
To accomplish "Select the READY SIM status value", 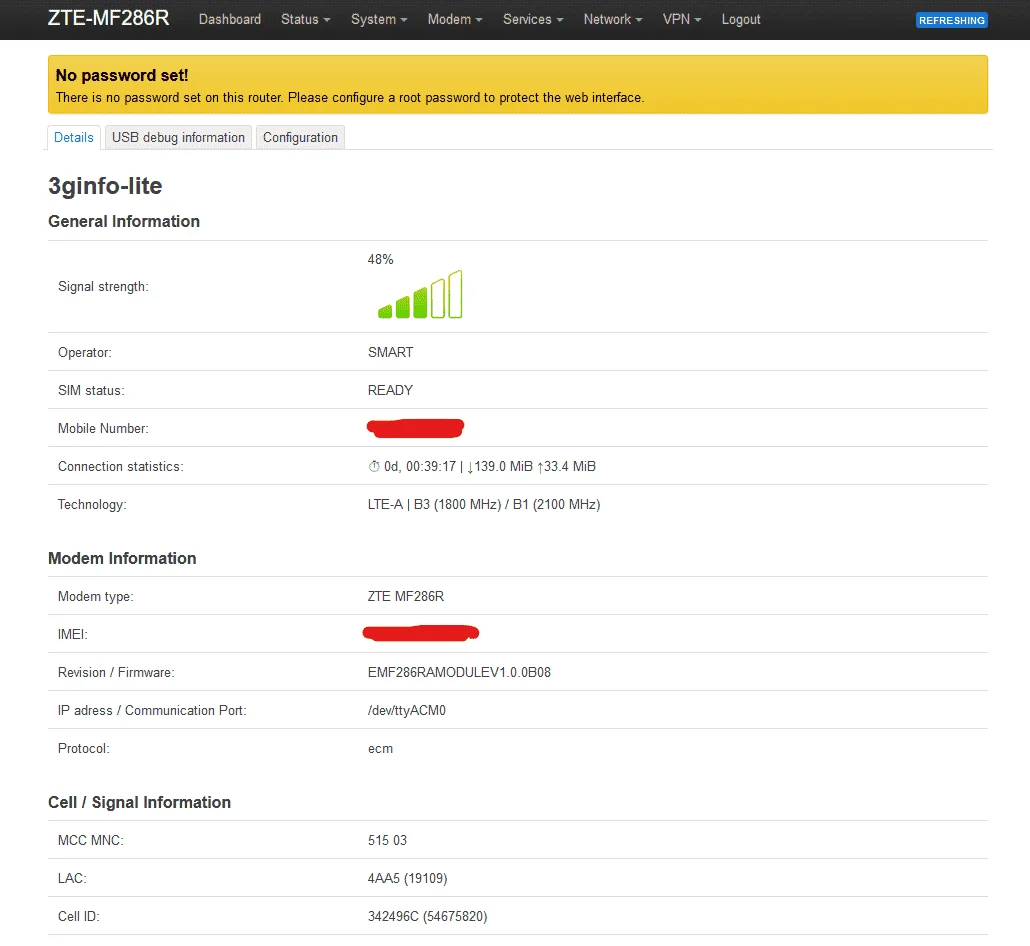I will [390, 390].
